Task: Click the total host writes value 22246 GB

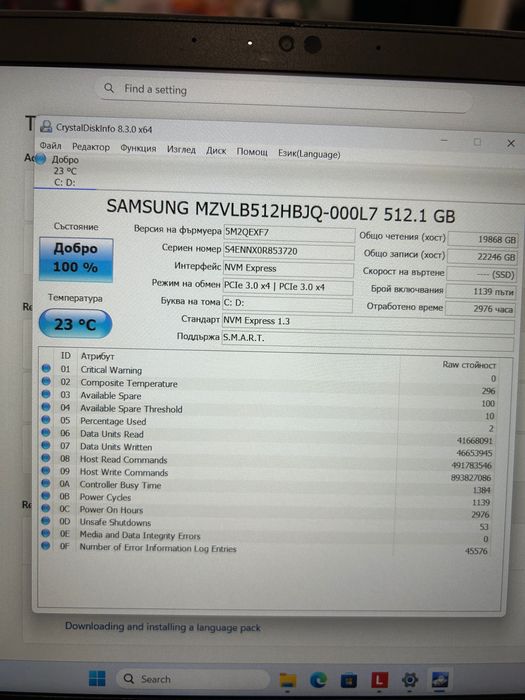Action: 483,257
